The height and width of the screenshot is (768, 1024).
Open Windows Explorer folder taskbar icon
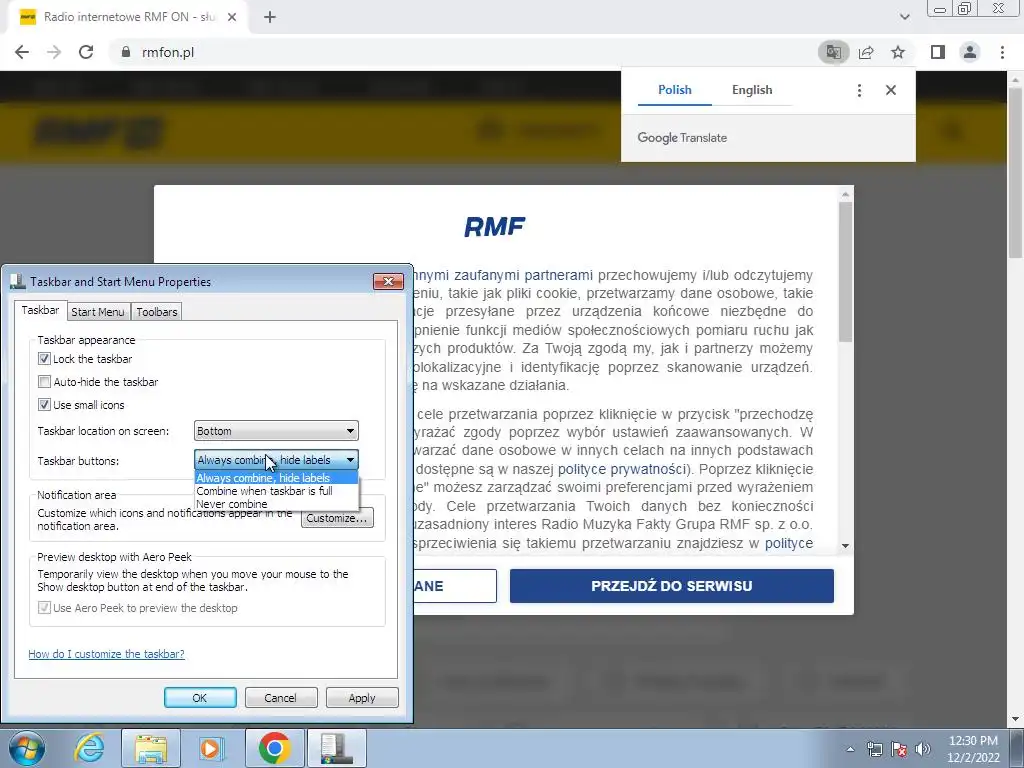(151, 748)
